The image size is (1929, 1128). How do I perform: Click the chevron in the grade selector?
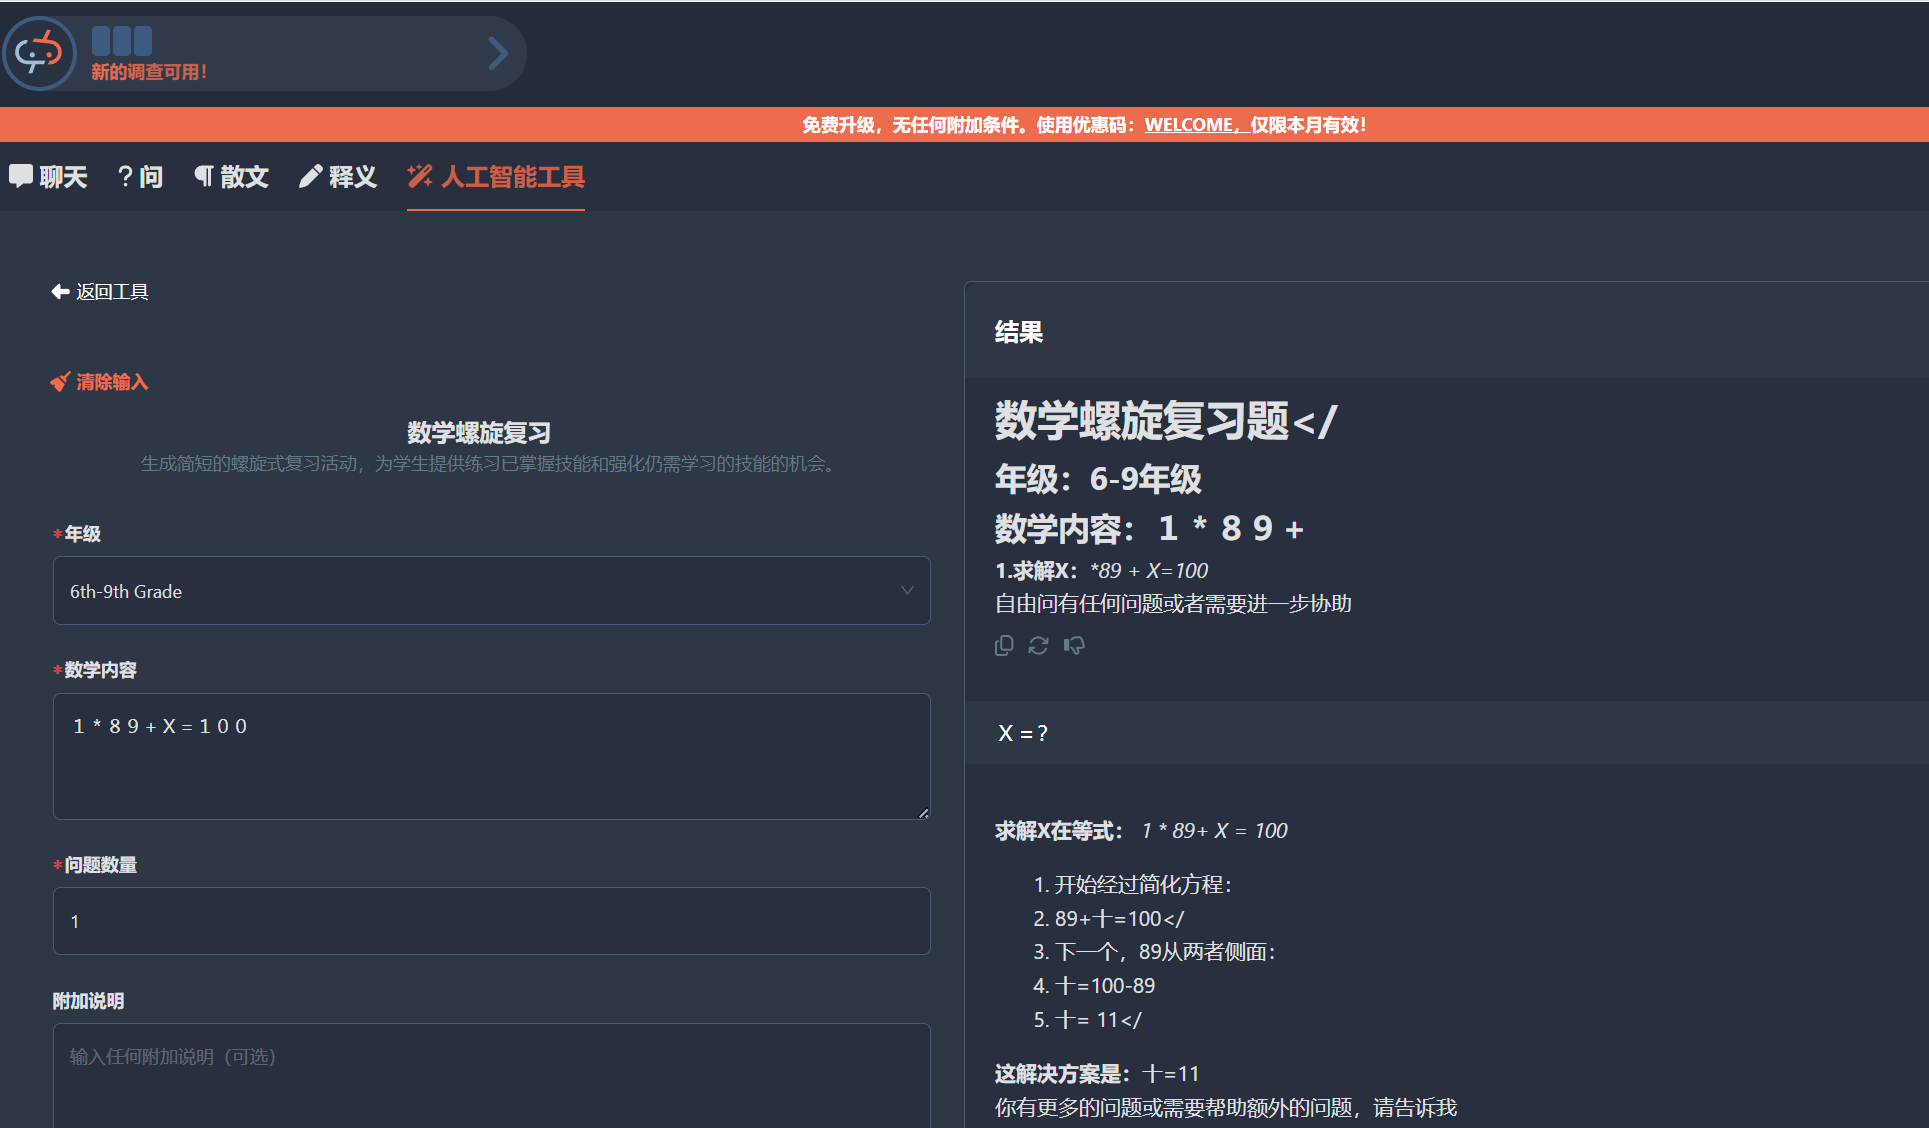coord(906,591)
